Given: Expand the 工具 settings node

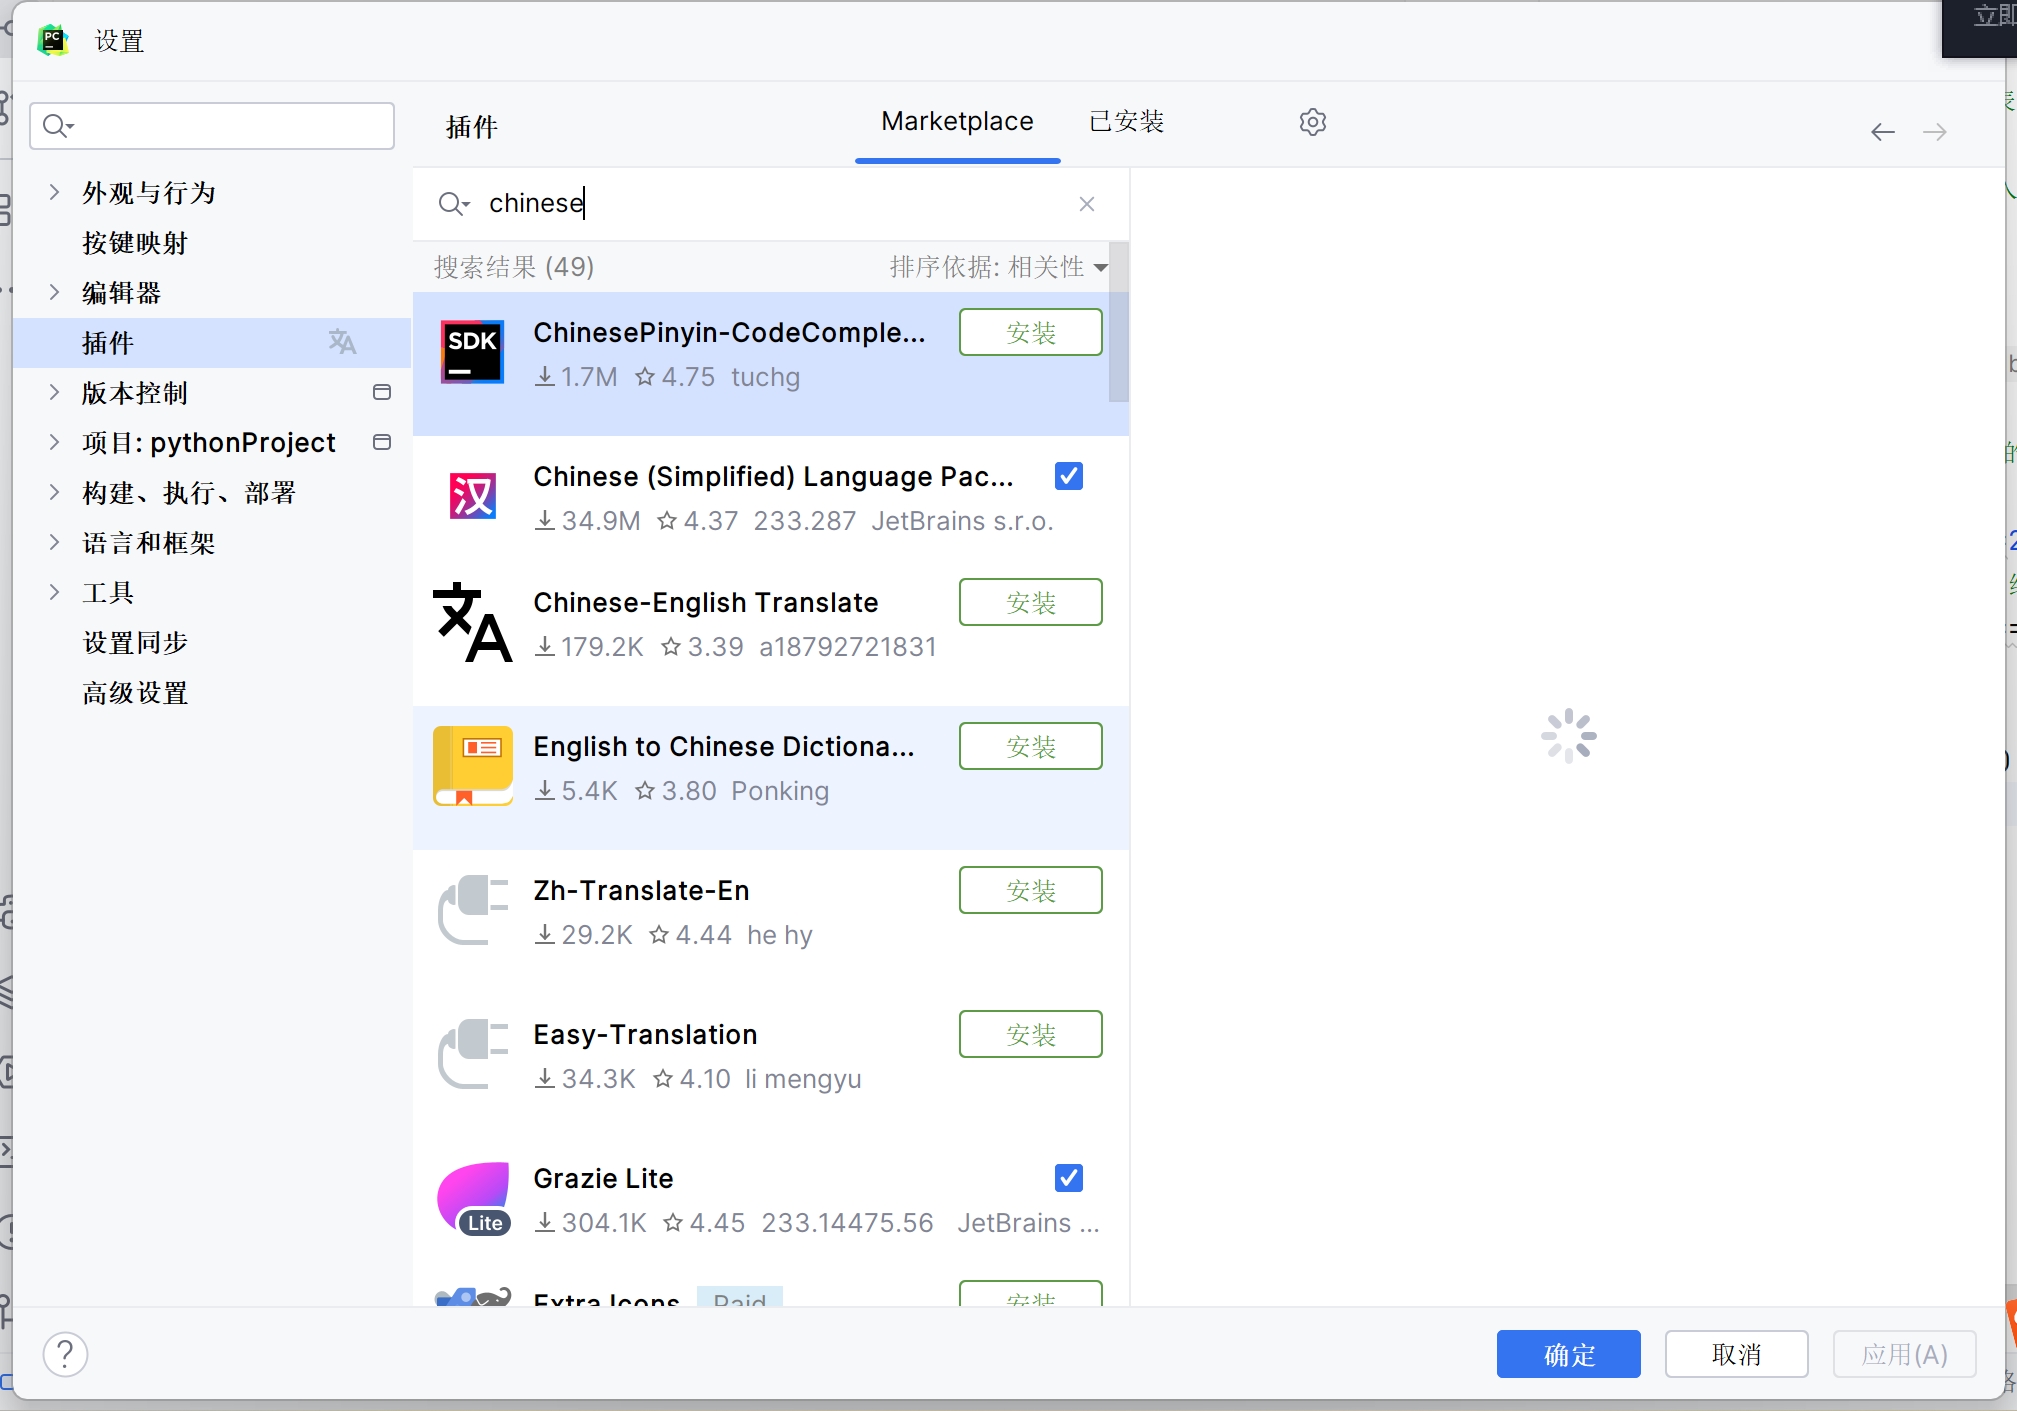Looking at the screenshot, I should coord(54,592).
